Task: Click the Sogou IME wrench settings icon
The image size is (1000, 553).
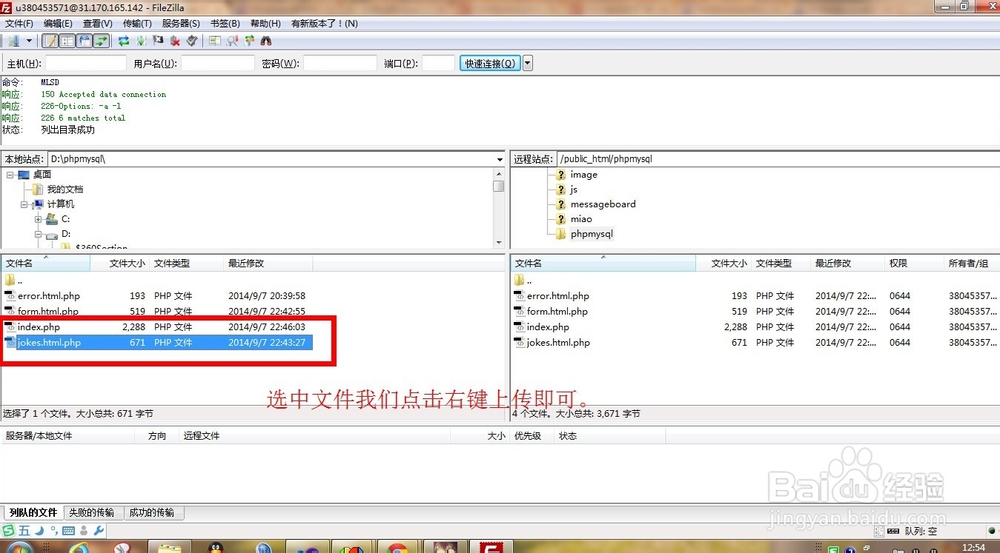Action: (98, 531)
